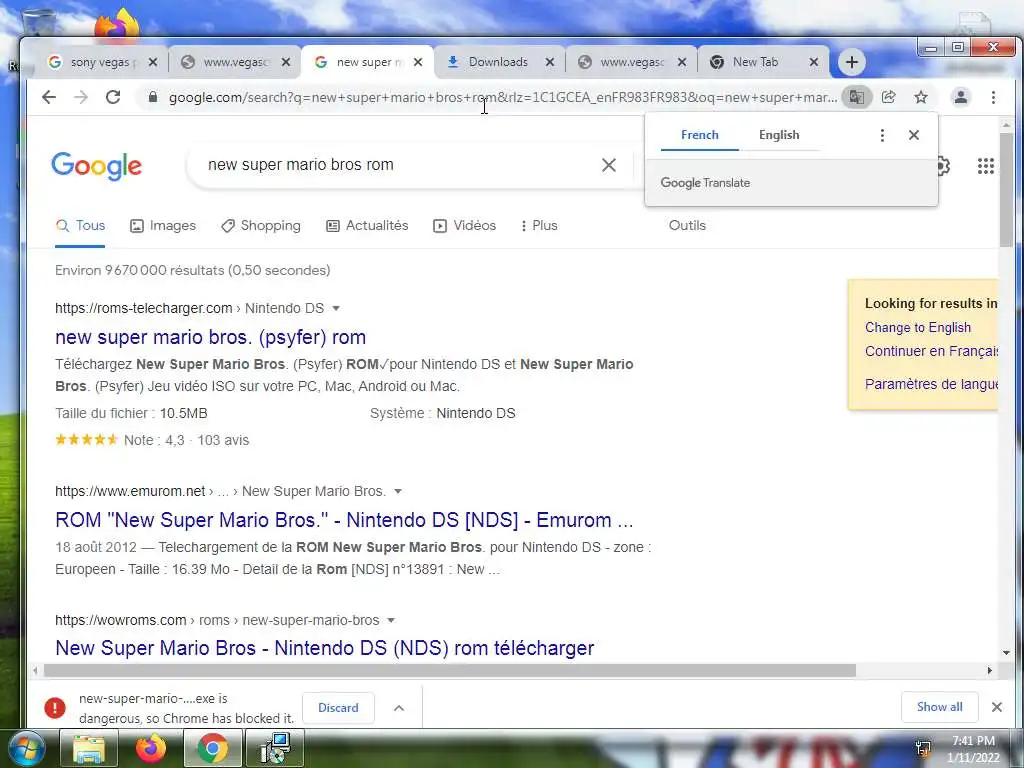This screenshot has width=1024, height=768.
Task: Click the forward navigation arrow
Action: (81, 97)
